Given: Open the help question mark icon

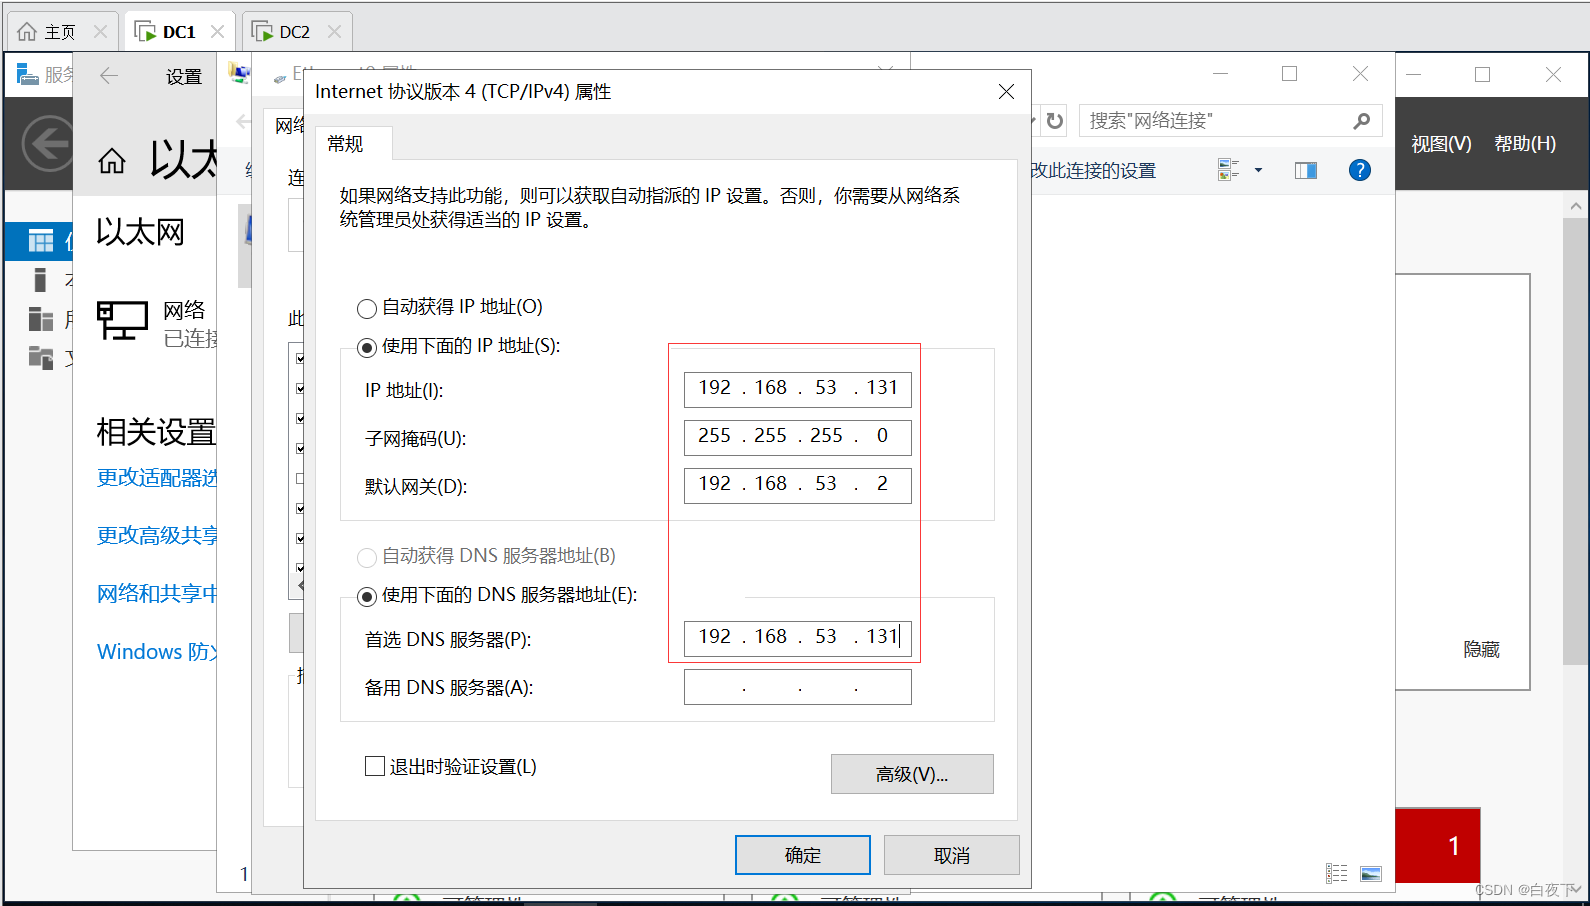Looking at the screenshot, I should coord(1360,170).
